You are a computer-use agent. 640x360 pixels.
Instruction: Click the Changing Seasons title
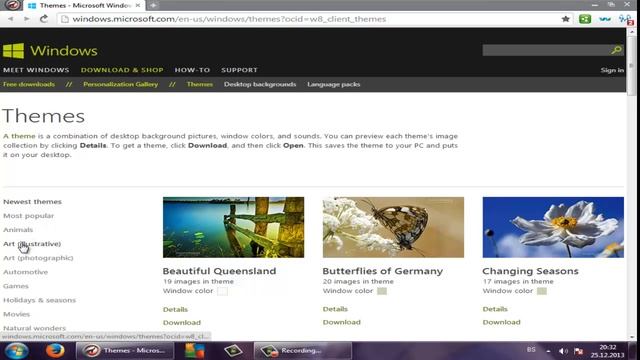(530, 271)
